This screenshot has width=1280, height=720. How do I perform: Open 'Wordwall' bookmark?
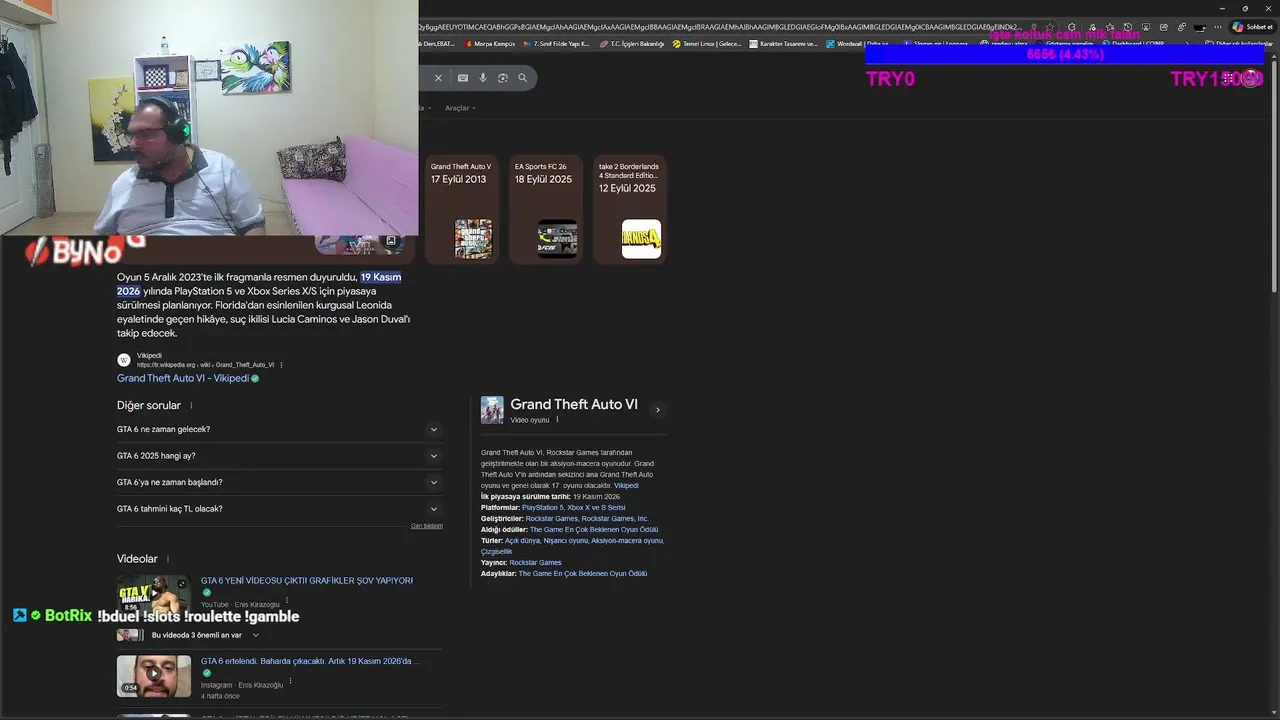[x=857, y=44]
